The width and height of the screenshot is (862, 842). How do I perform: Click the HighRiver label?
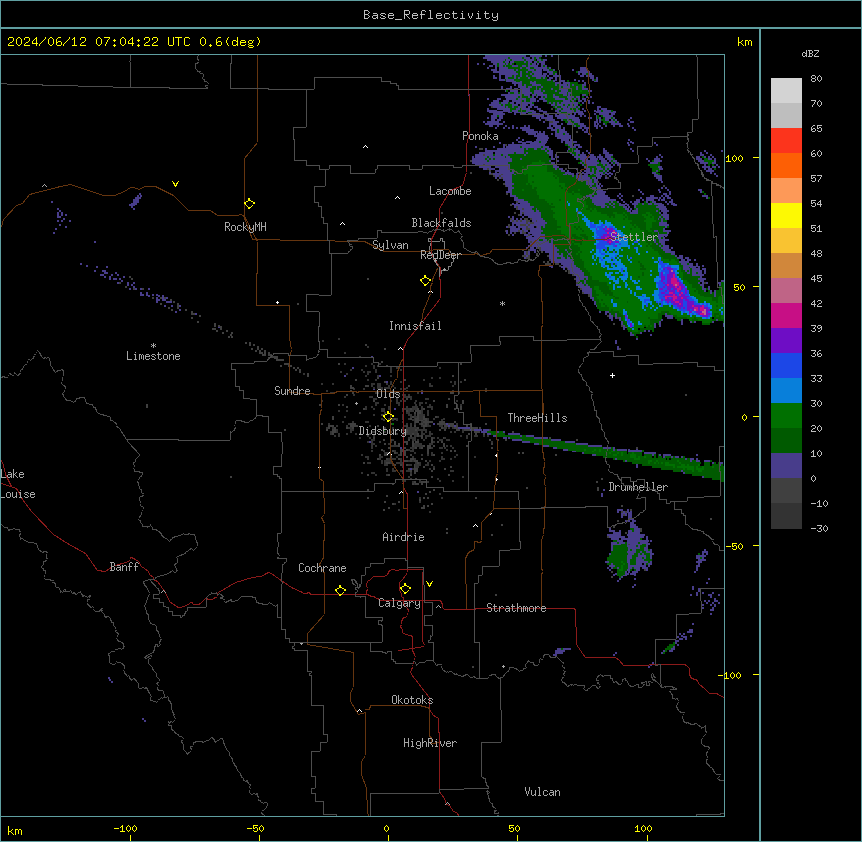click(x=430, y=743)
